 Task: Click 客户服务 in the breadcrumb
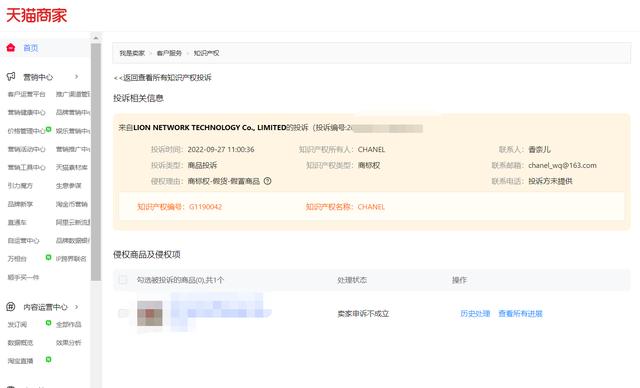(x=169, y=53)
